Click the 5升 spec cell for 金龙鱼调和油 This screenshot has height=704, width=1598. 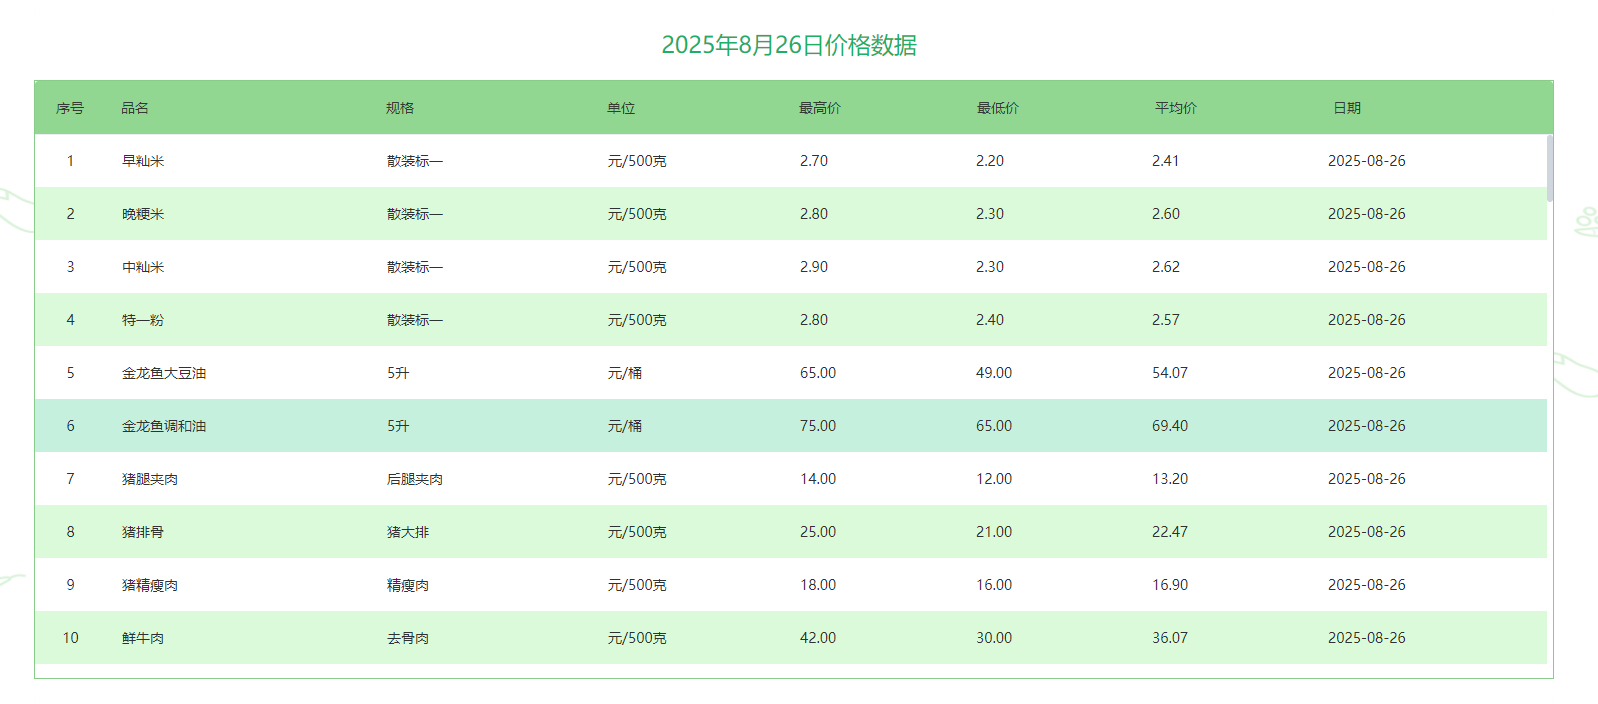pyautogui.click(x=398, y=426)
